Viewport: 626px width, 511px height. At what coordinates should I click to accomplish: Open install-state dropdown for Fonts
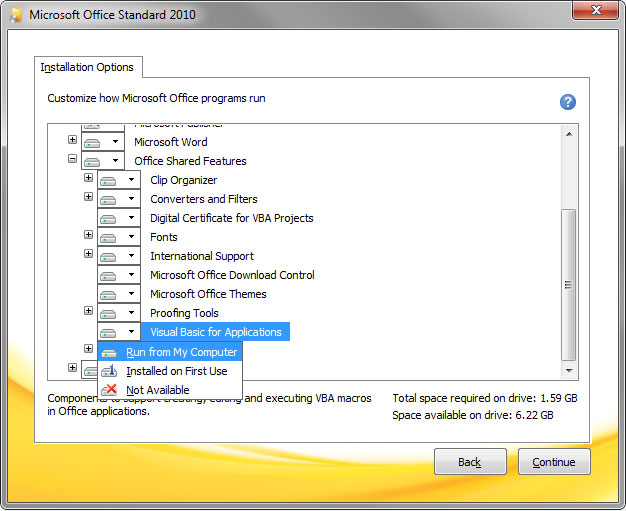click(119, 237)
